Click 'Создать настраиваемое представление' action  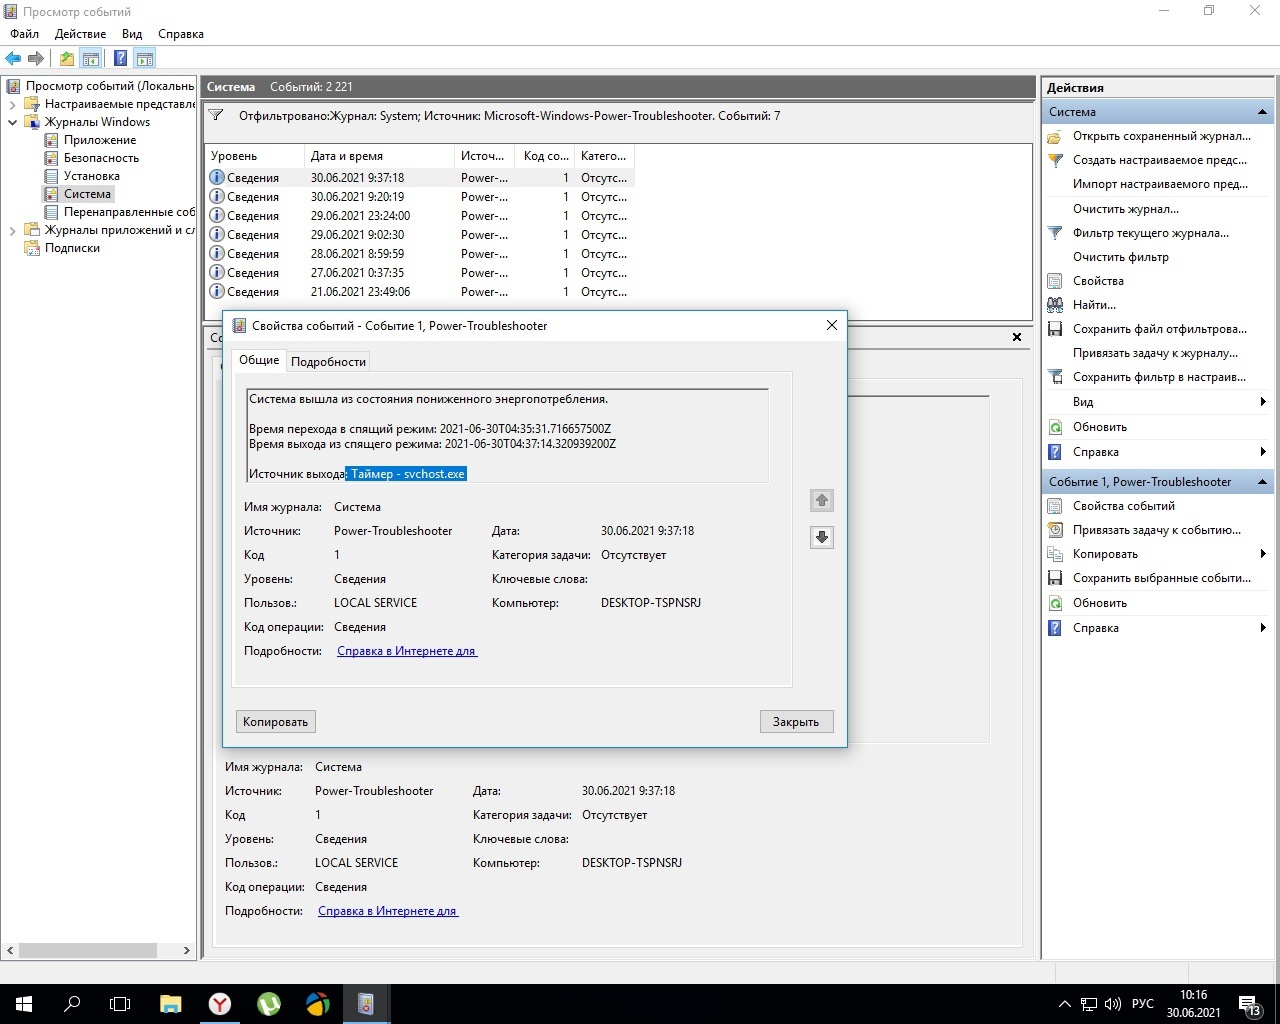pyautogui.click(x=1159, y=160)
